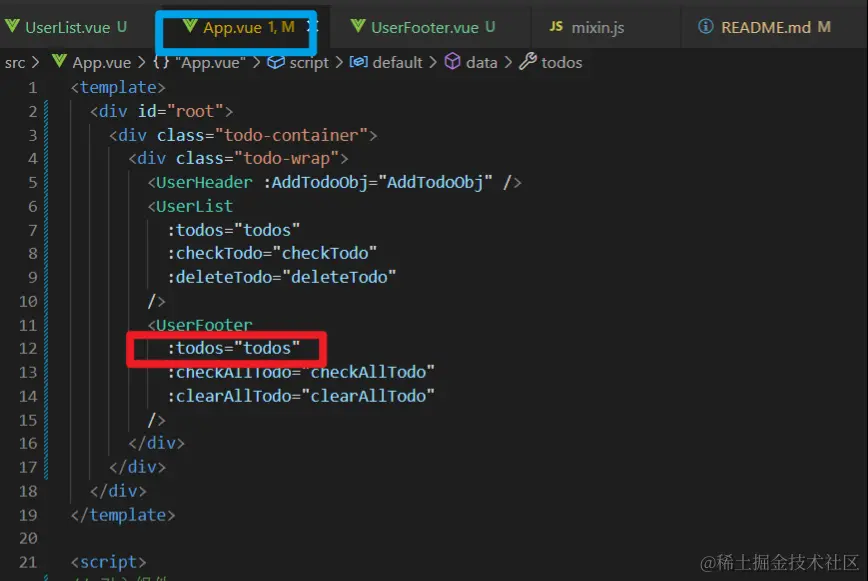Open the "App.vue" object breadcrumb
This screenshot has width=868, height=581.
[x=210, y=63]
